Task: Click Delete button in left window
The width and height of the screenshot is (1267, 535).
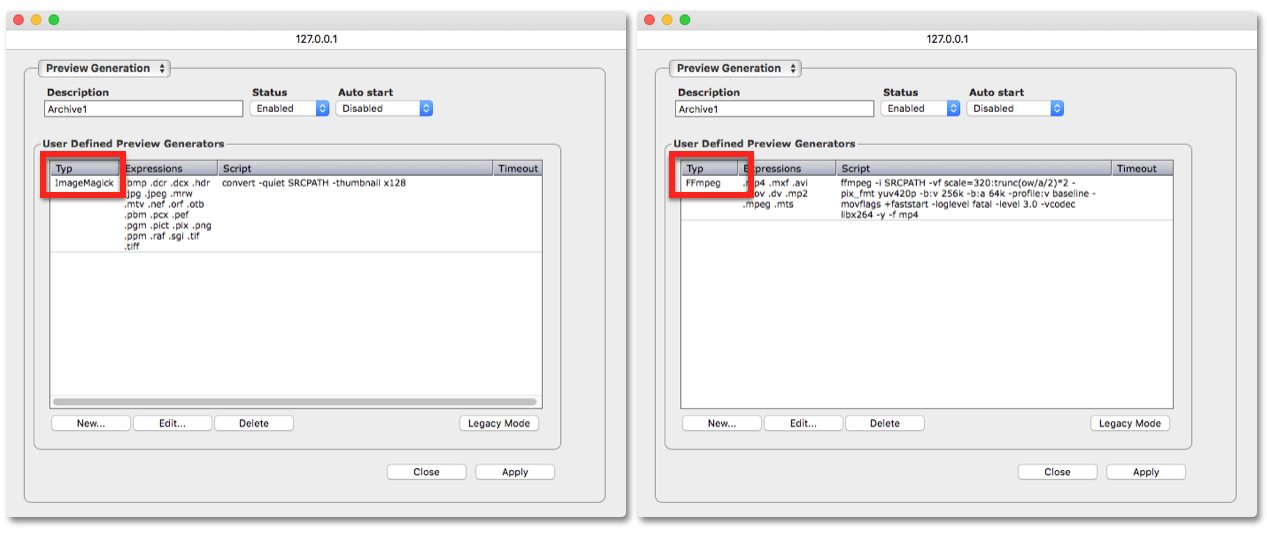Action: tap(254, 423)
